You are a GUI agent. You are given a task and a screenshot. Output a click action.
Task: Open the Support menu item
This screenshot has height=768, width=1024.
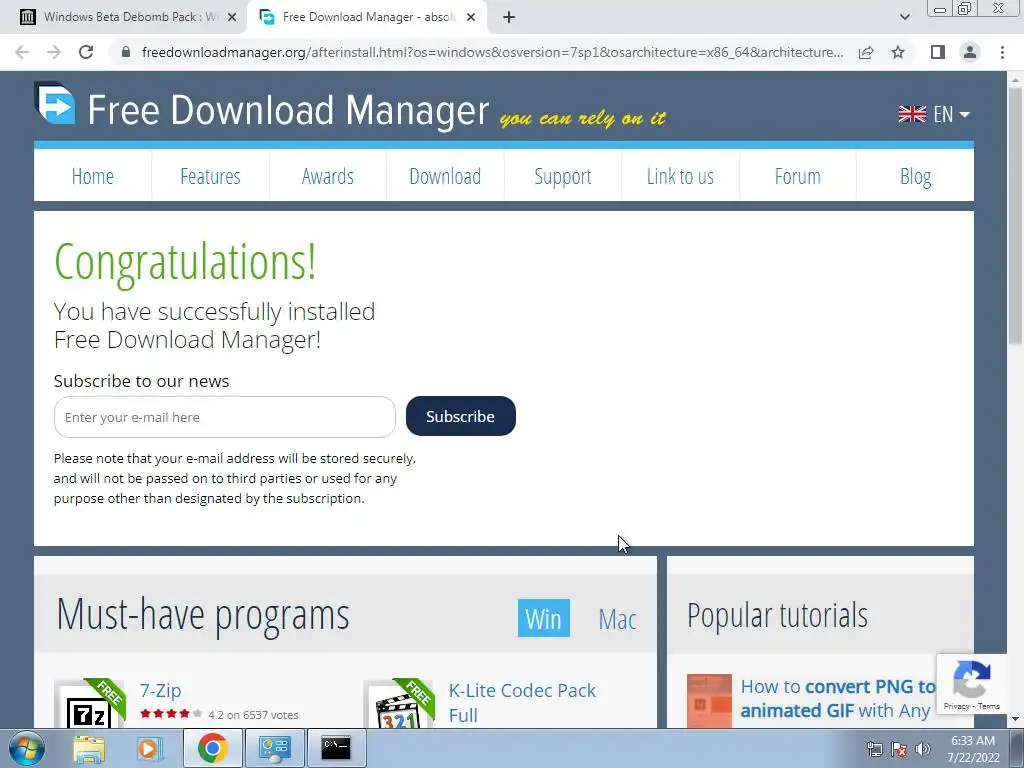[x=563, y=176]
